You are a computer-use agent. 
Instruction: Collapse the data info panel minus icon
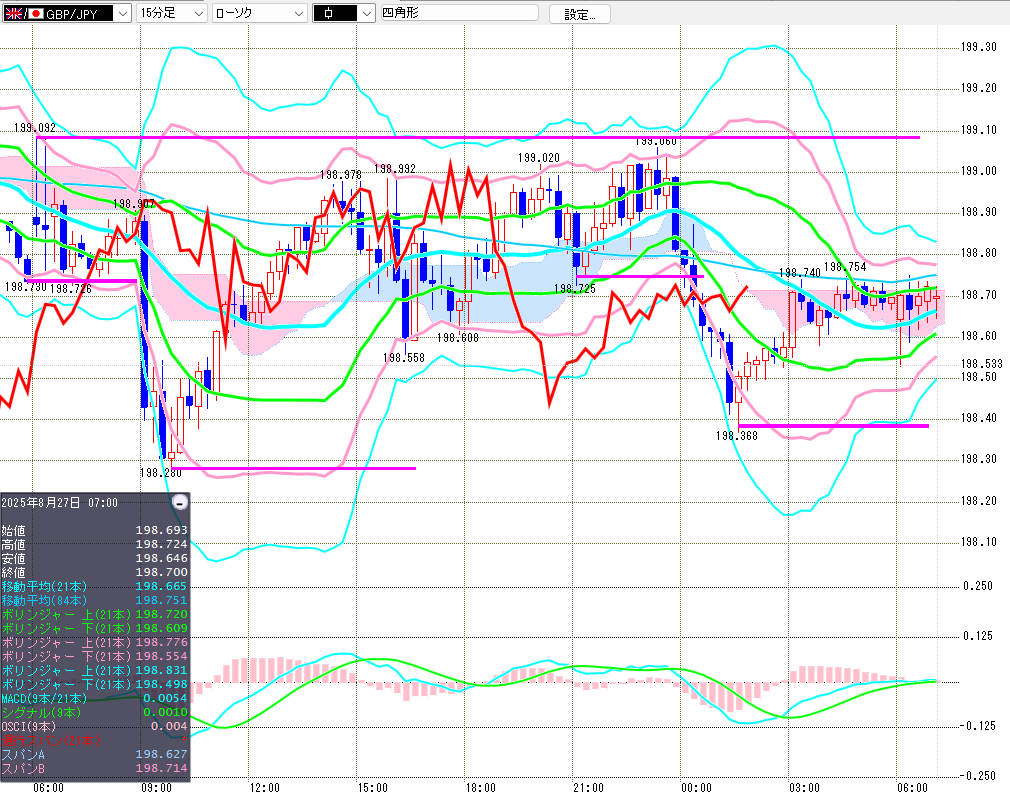click(x=180, y=503)
